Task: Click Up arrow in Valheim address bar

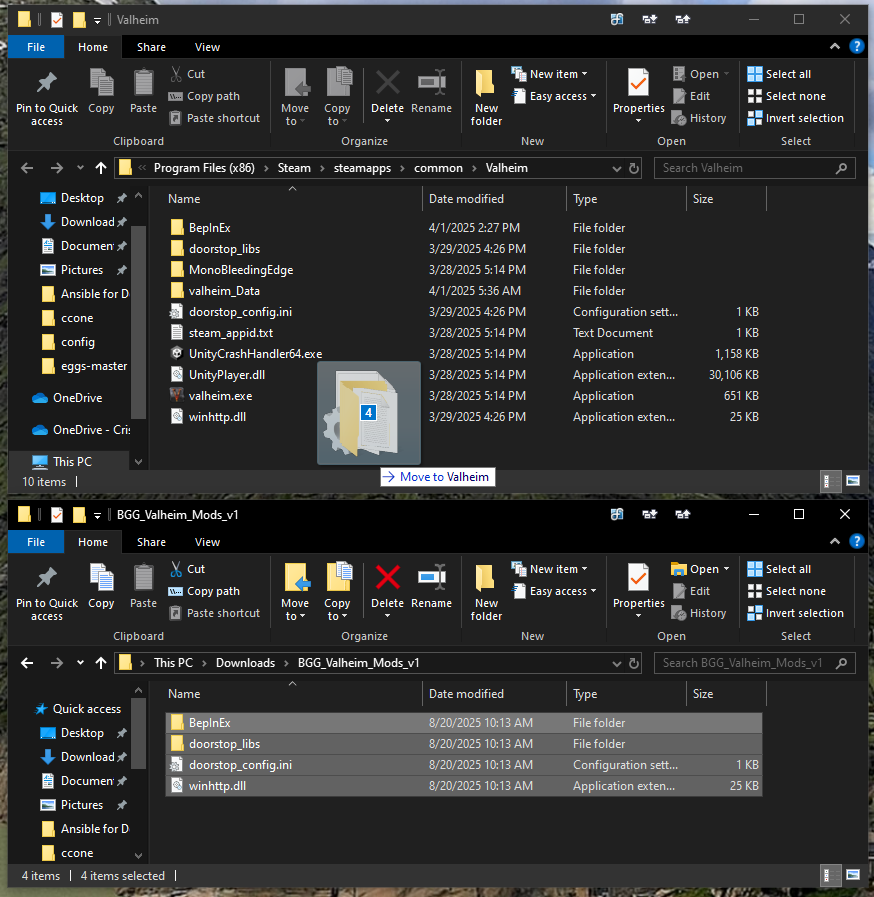Action: (x=101, y=168)
